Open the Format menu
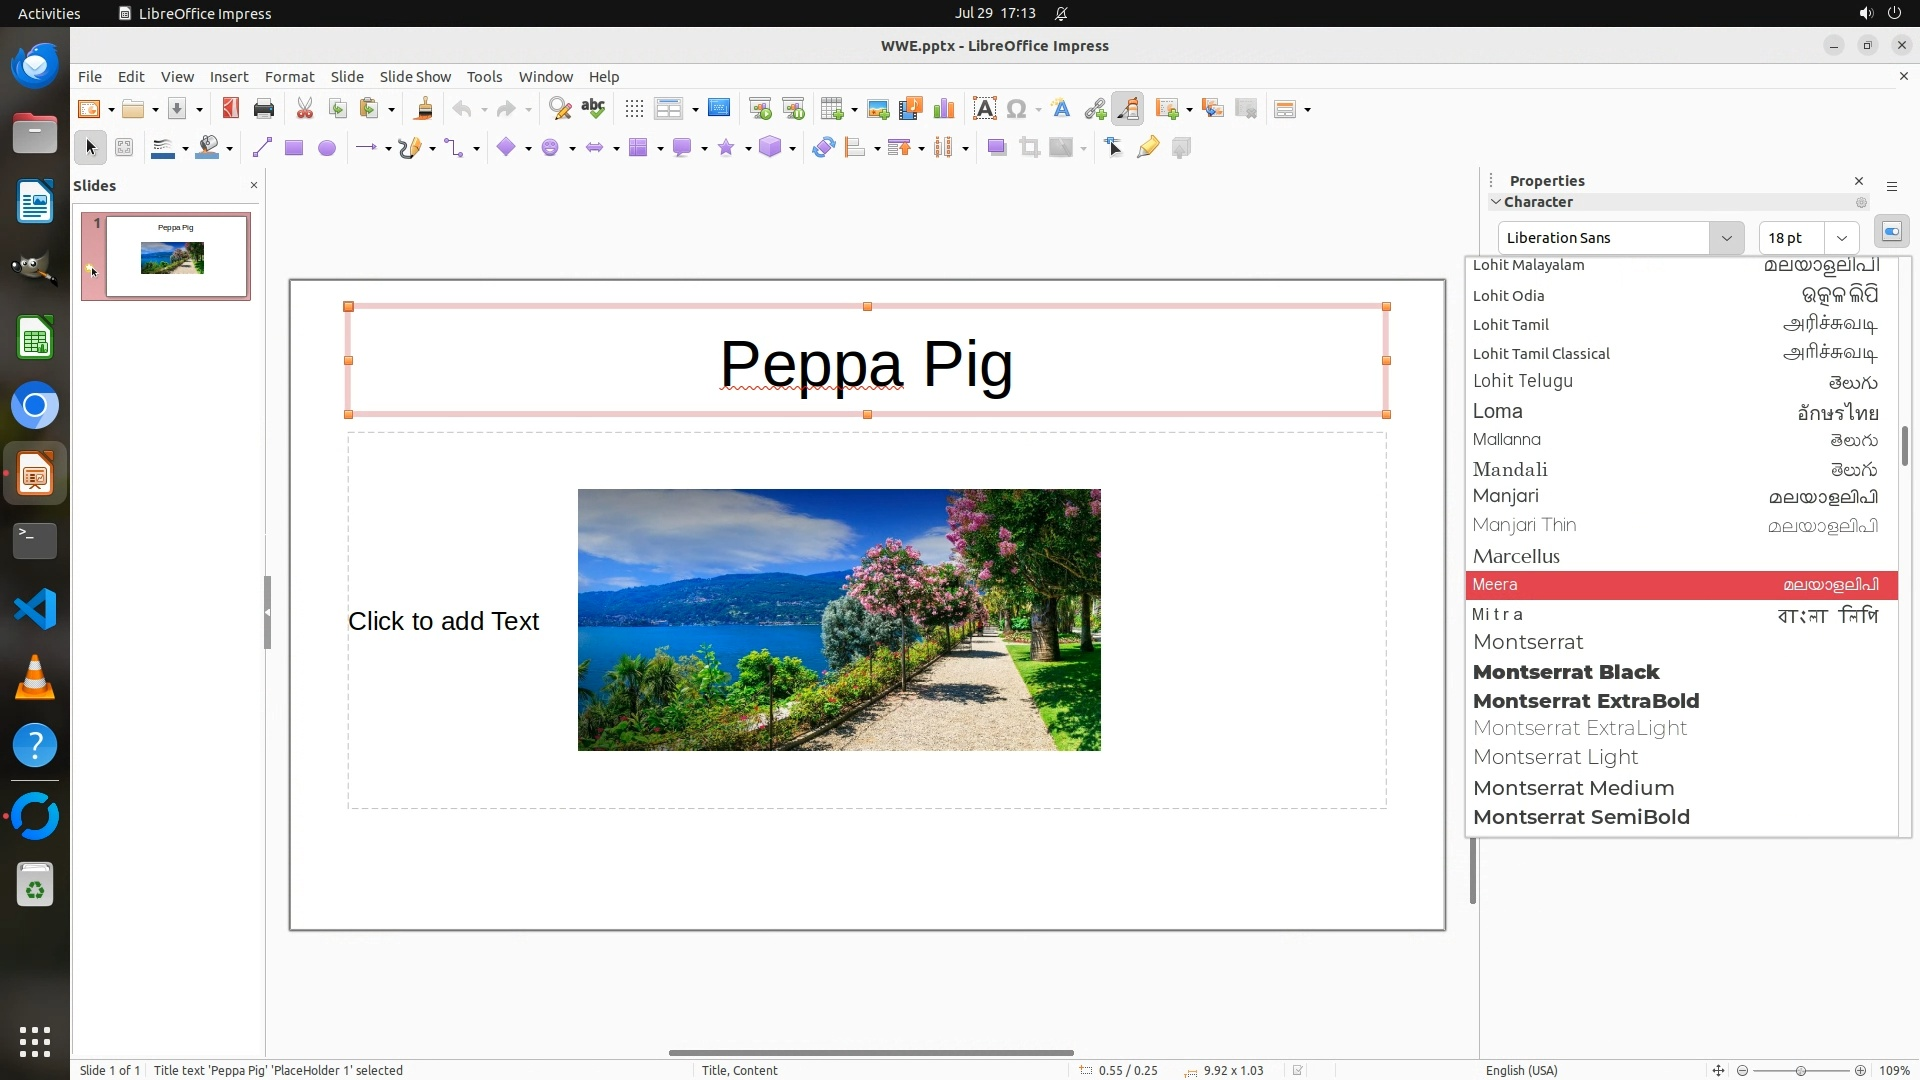 click(x=289, y=77)
